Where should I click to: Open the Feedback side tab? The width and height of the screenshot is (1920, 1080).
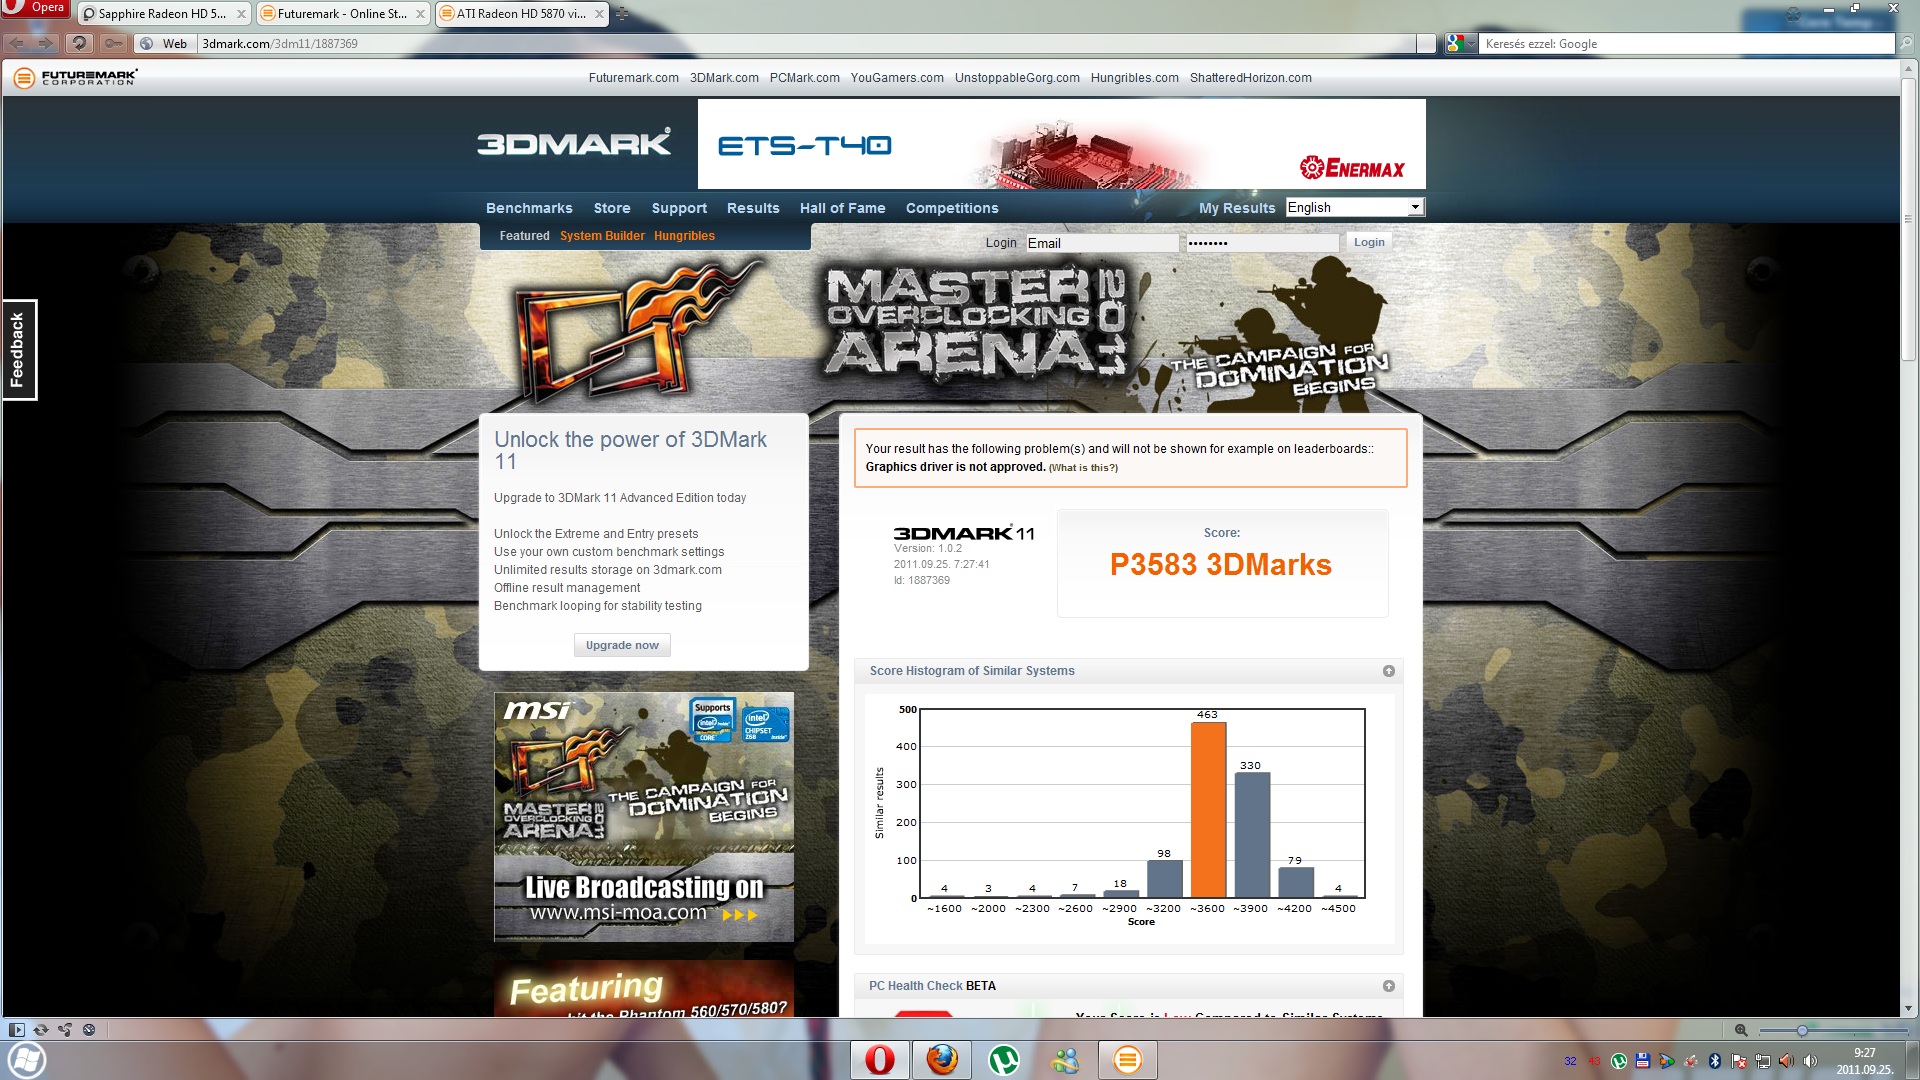pos(18,350)
